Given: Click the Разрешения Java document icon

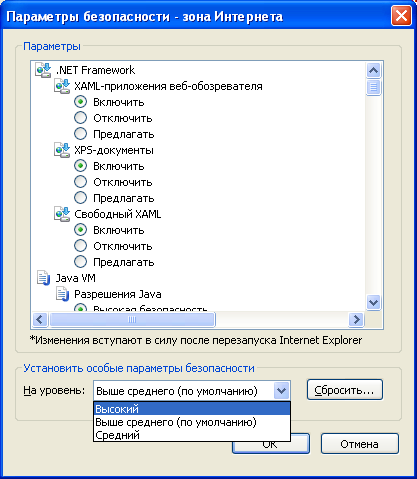Looking at the screenshot, I should (62, 294).
